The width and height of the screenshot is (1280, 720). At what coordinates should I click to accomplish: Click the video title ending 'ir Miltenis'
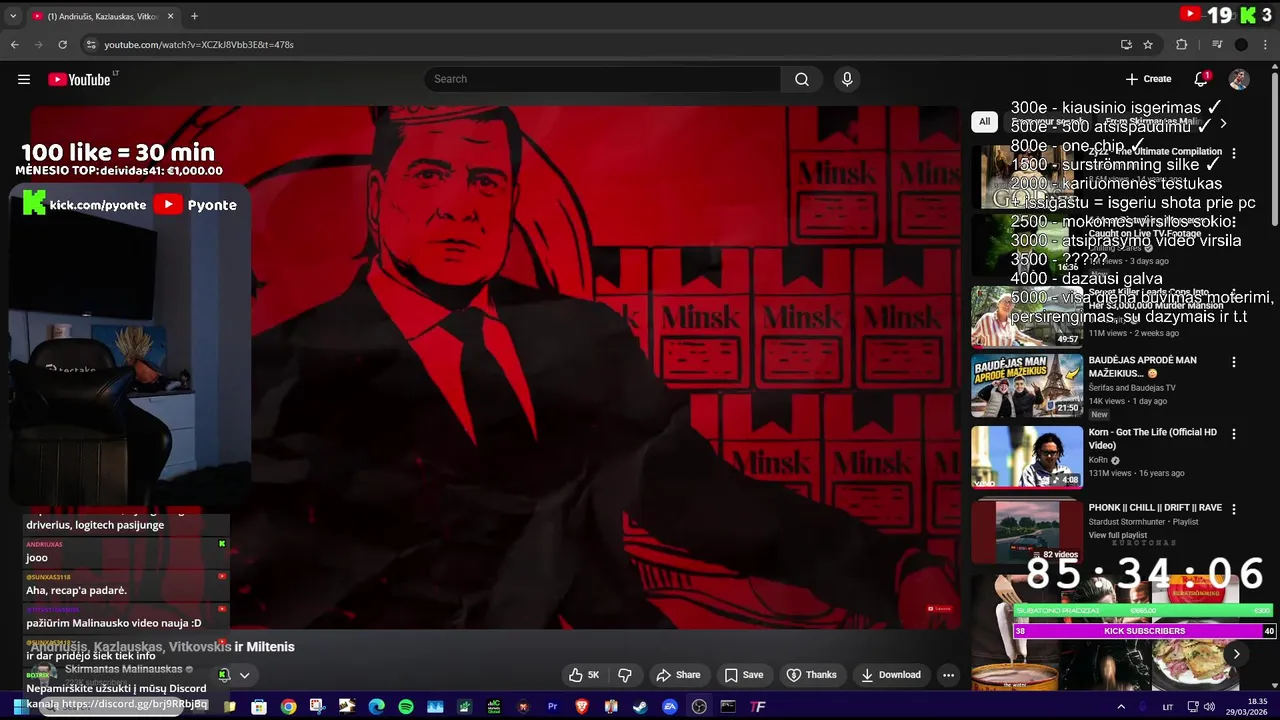pyautogui.click(x=162, y=647)
